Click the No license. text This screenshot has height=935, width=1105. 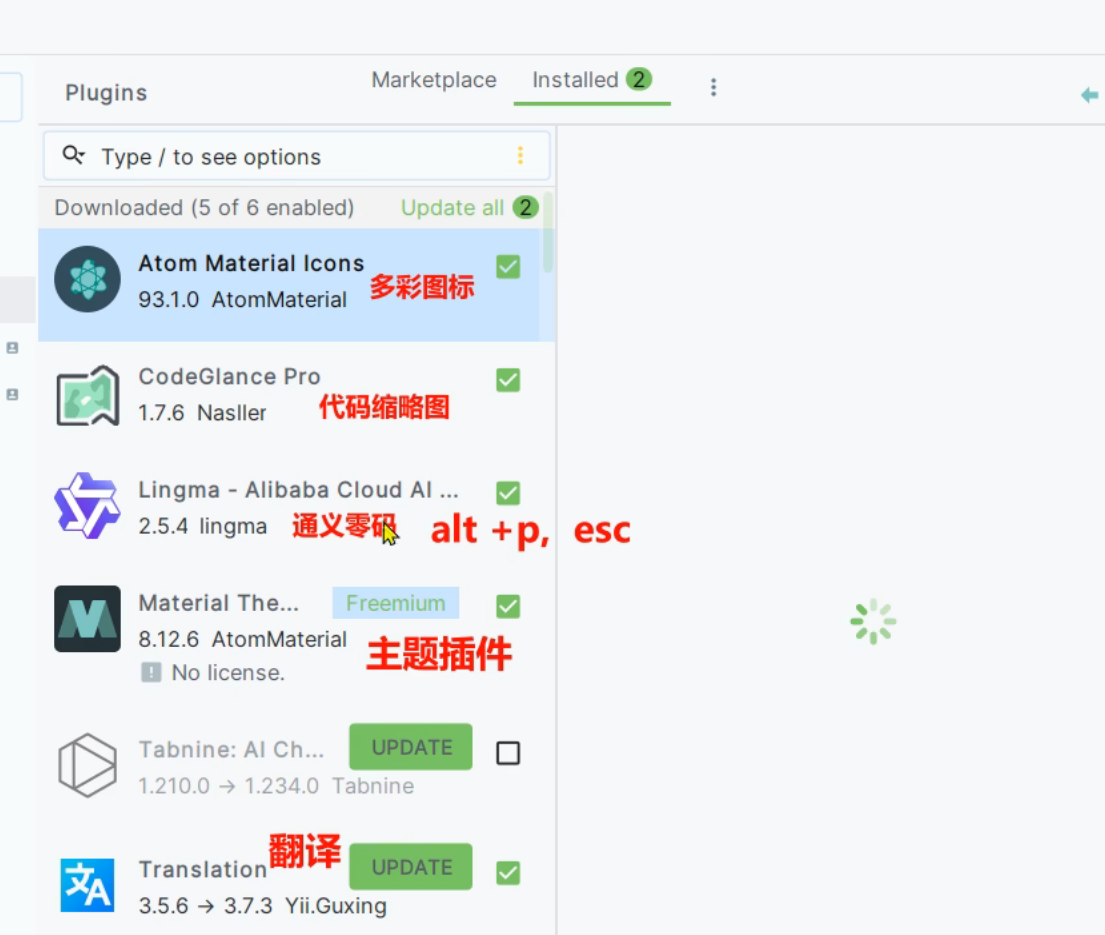[x=228, y=673]
